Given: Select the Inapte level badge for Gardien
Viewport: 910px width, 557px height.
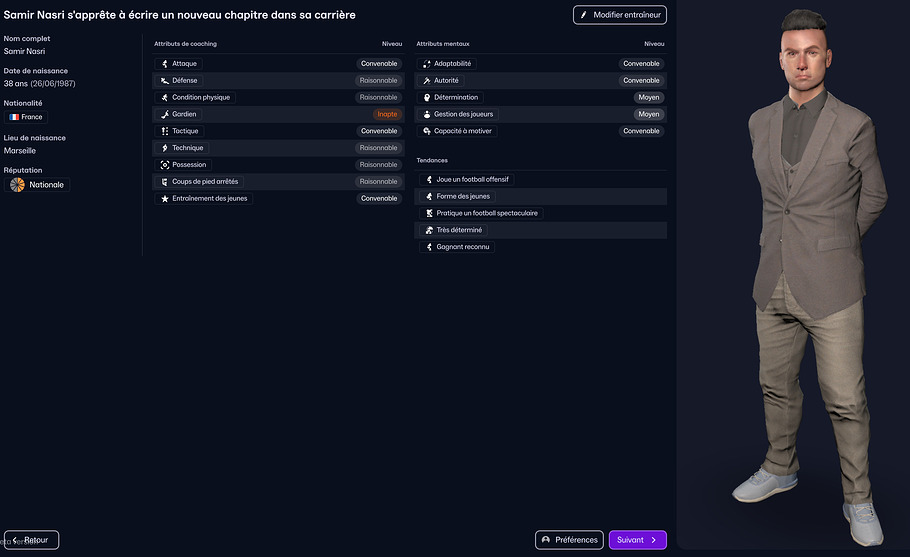Looking at the screenshot, I should point(387,115).
